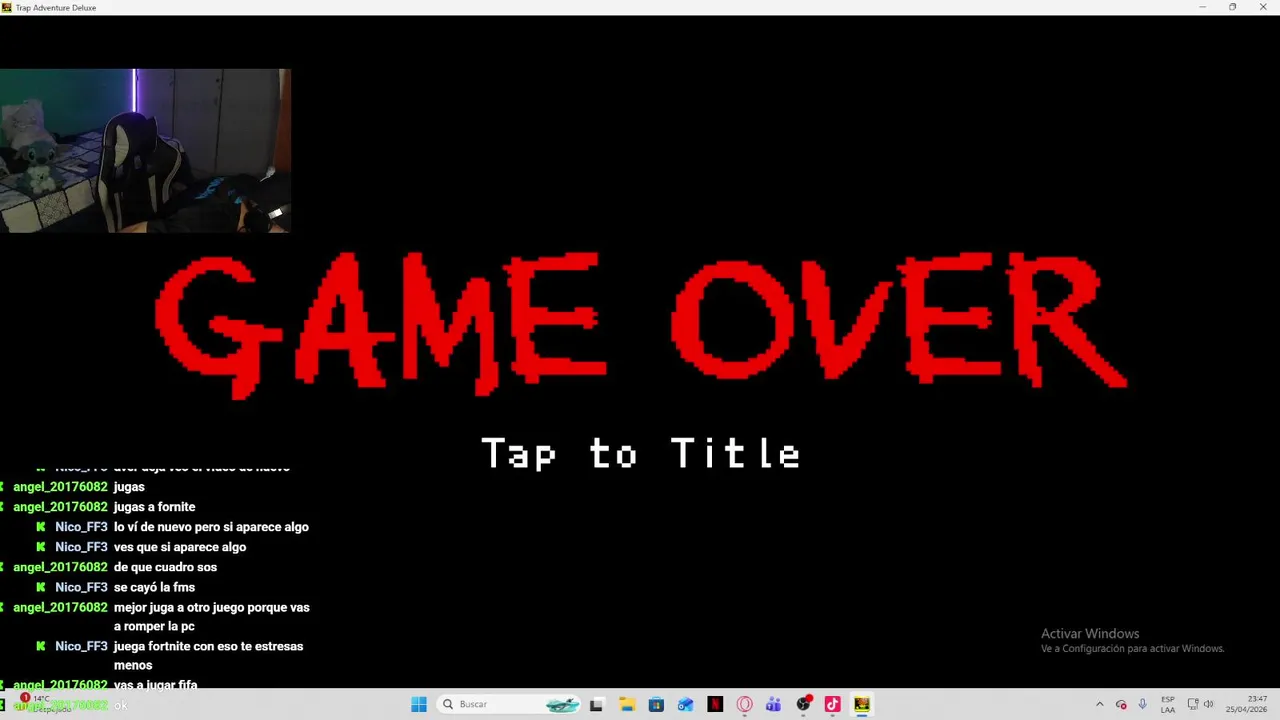Click message 'lo ví de nuevo pero si aparece algo'
Screen dimensions: 1280x720
[211, 527]
